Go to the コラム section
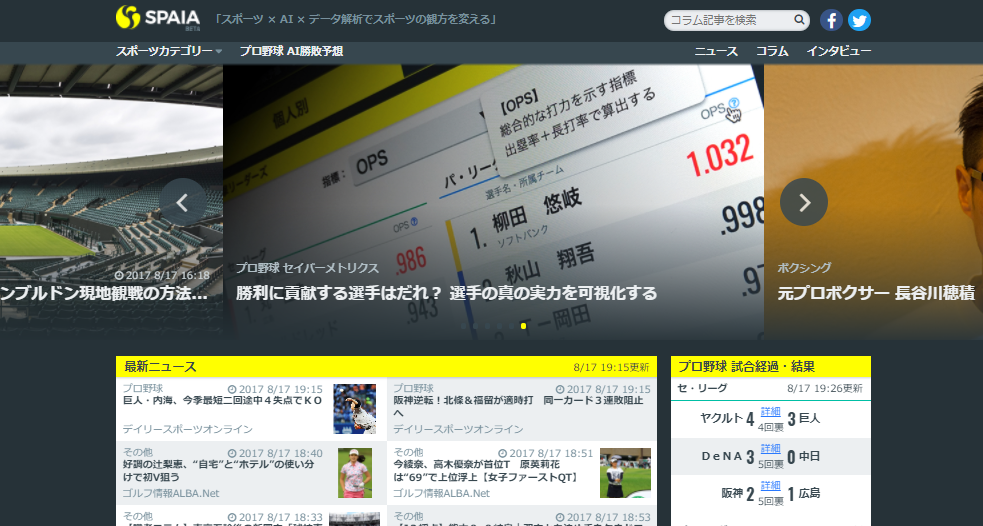 (x=772, y=51)
